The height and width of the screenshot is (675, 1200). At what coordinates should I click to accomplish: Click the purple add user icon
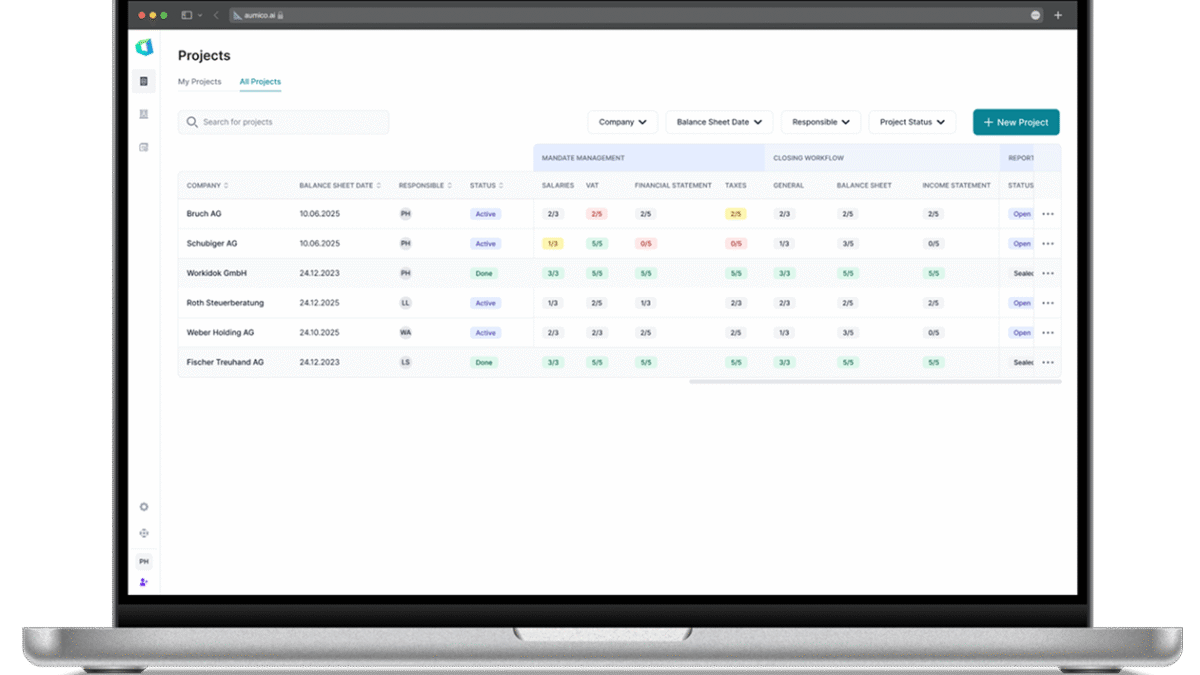point(144,582)
